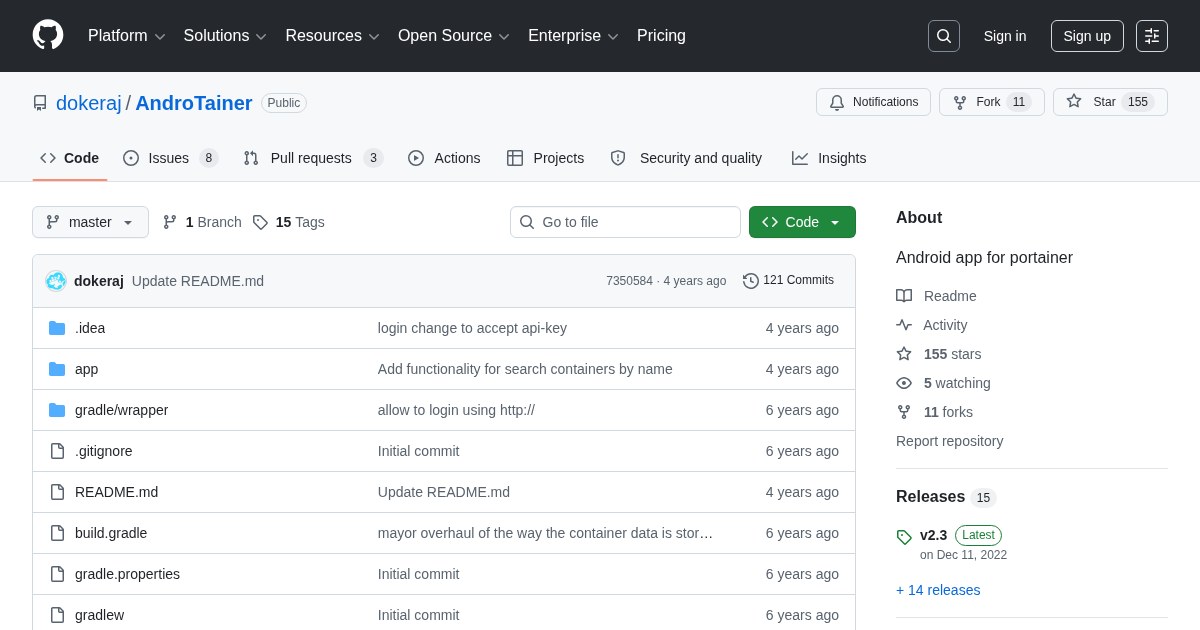1200x630 pixels.
Task: Switch to the Pull requests tab
Action: [313, 158]
